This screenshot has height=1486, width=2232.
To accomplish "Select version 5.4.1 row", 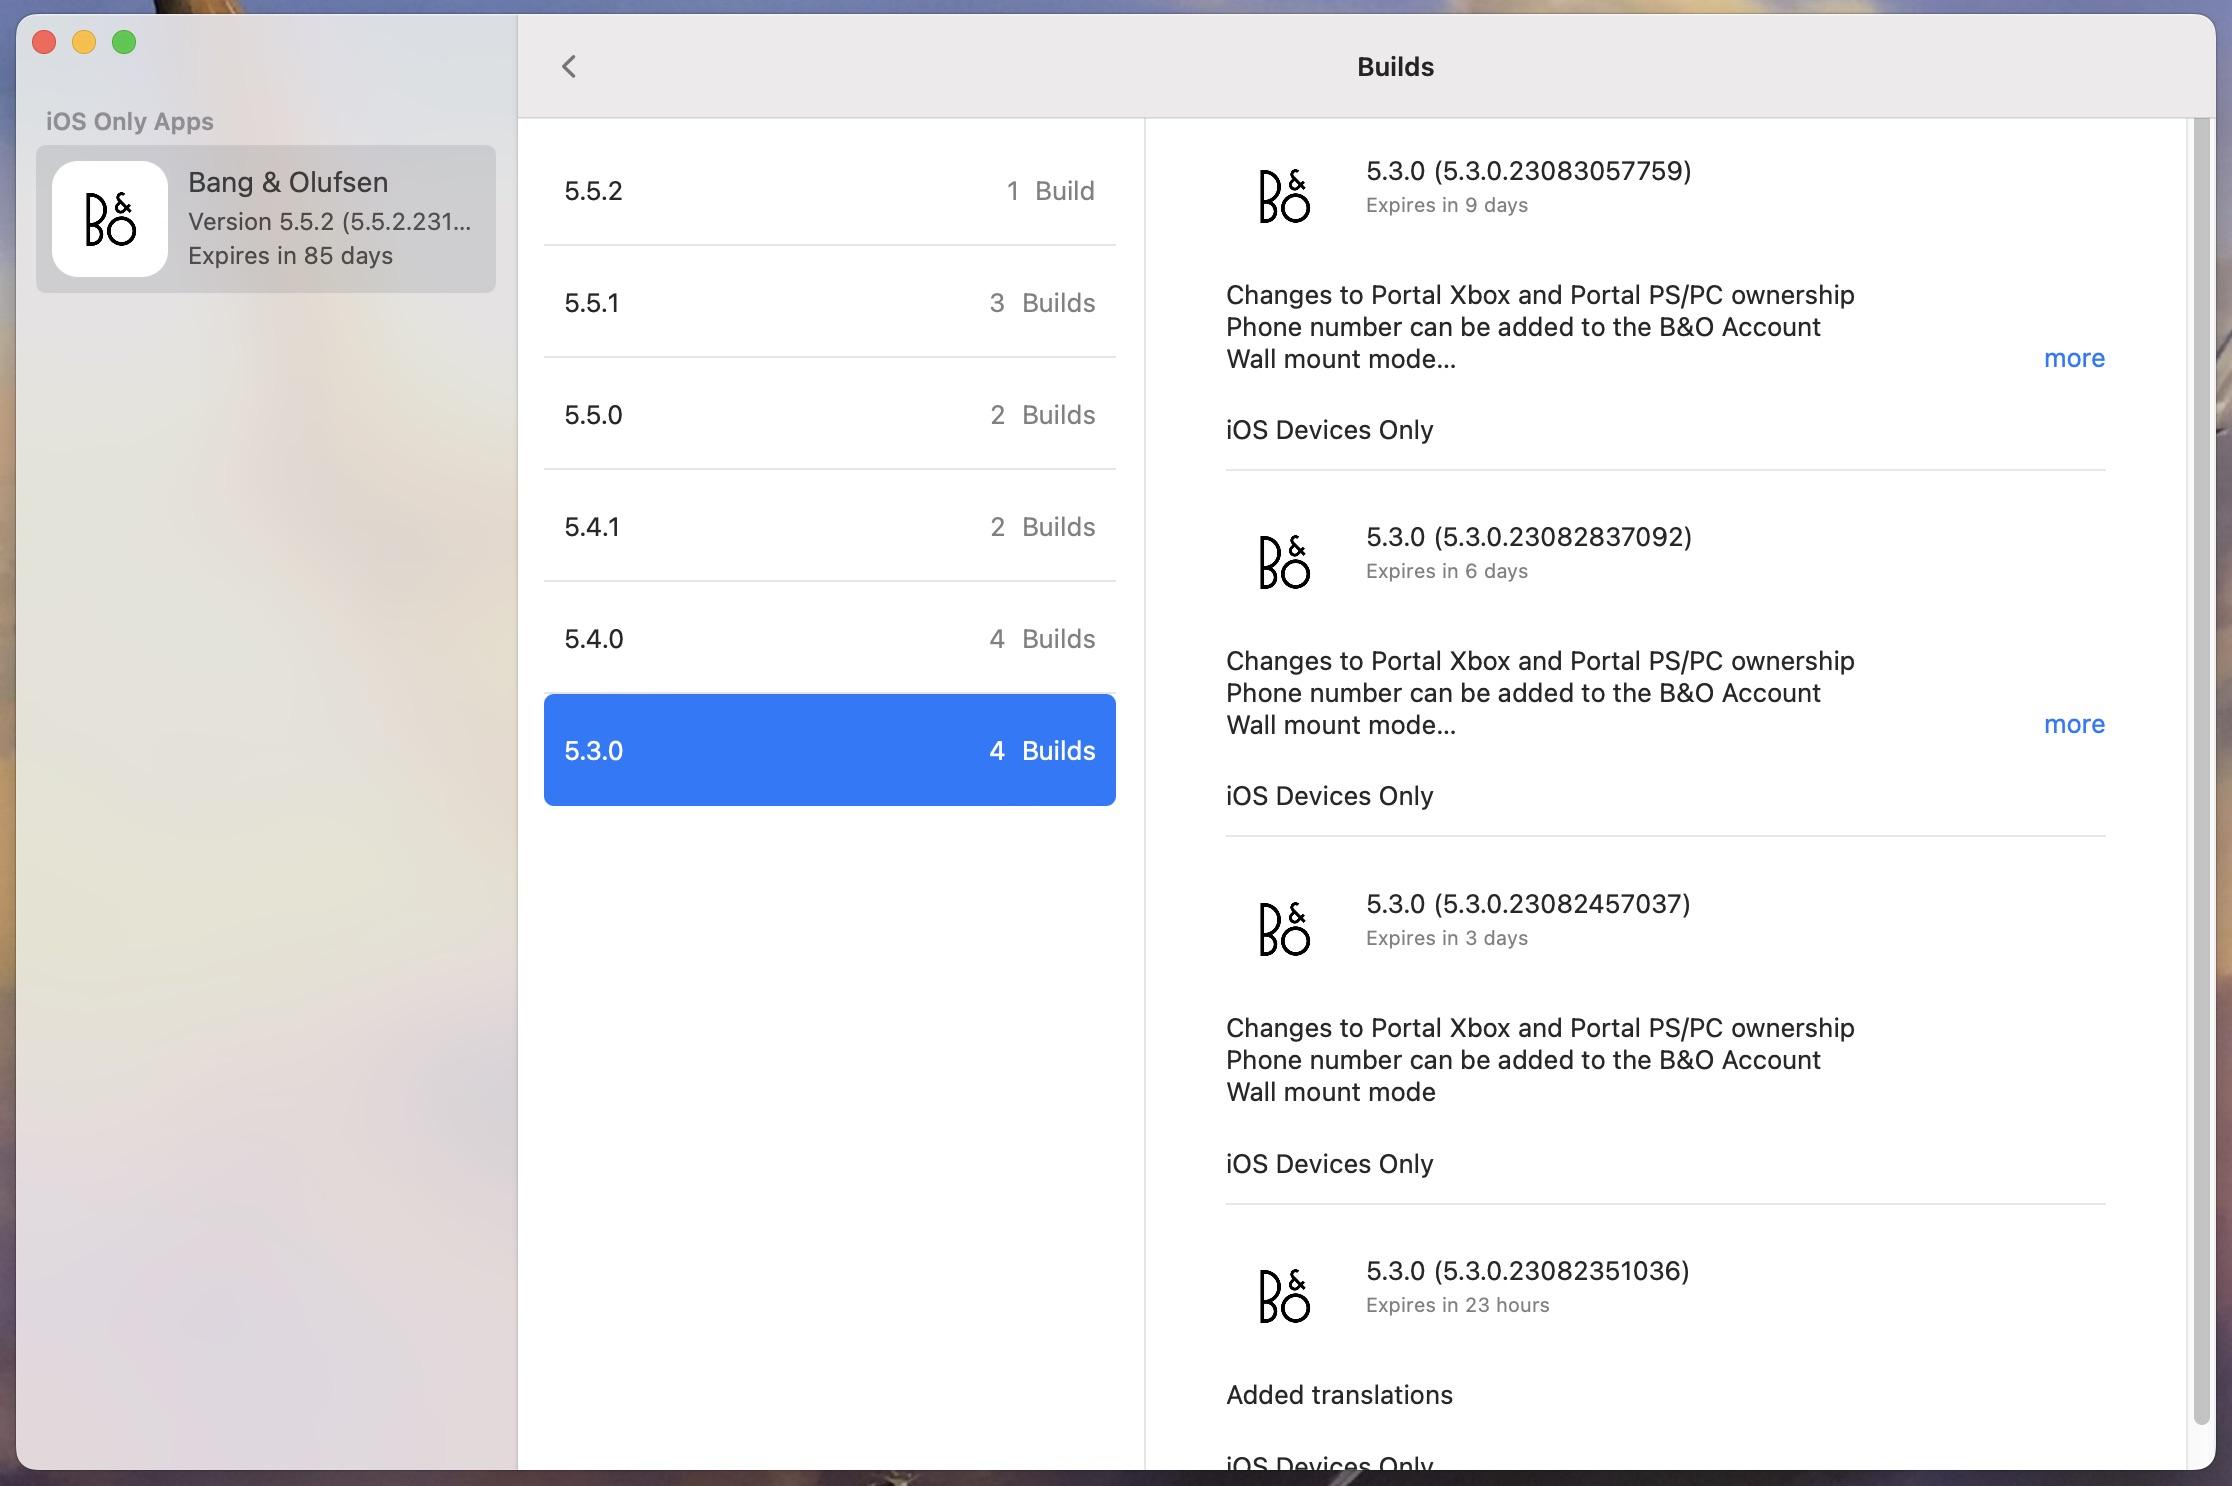I will click(x=830, y=526).
